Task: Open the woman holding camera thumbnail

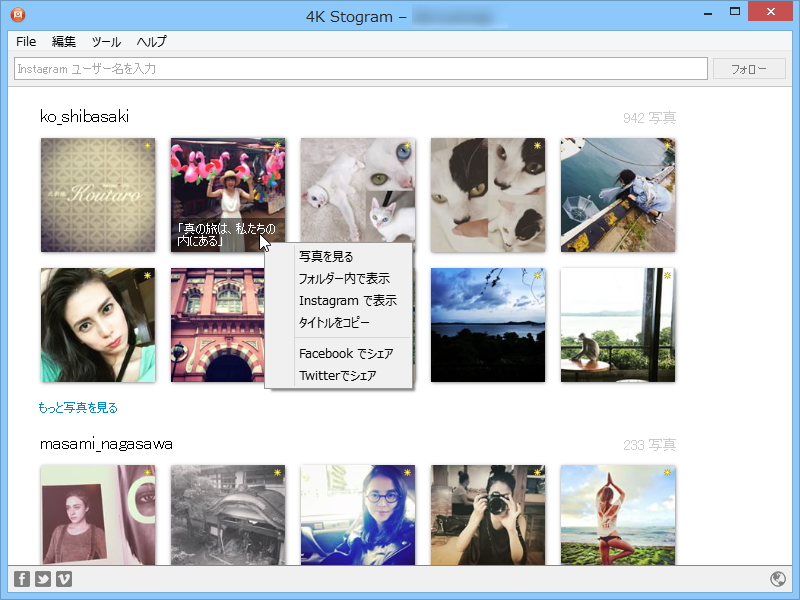Action: click(488, 515)
